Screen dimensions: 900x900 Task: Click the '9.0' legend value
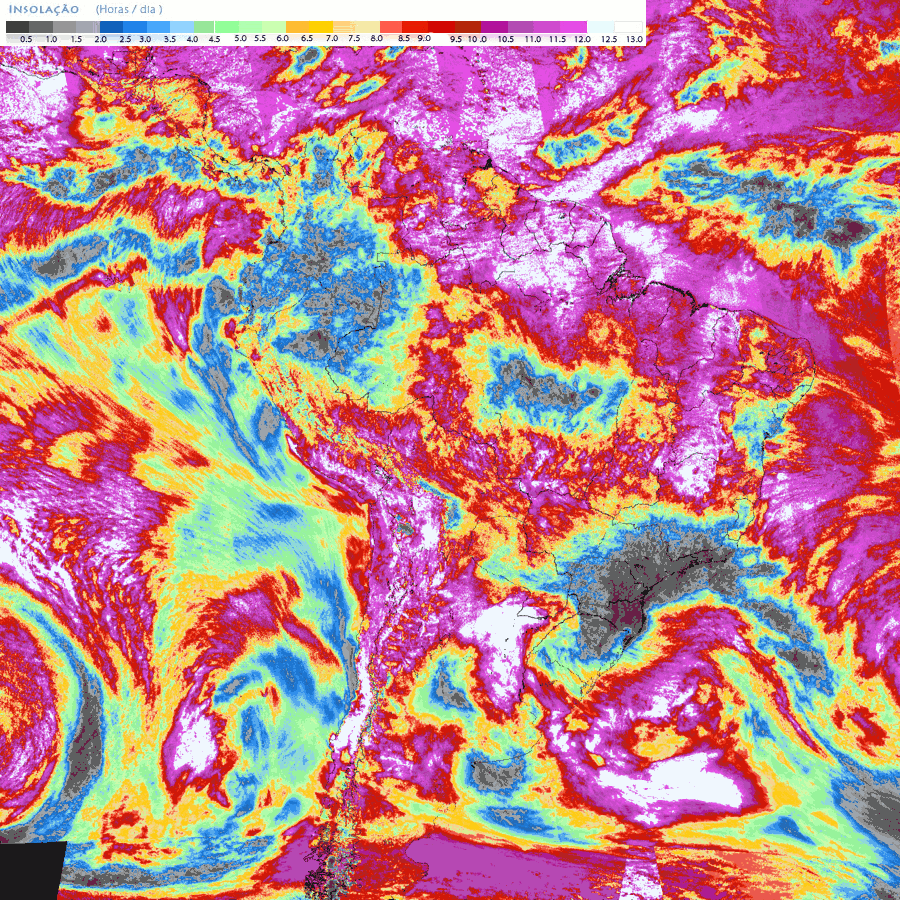point(424,38)
